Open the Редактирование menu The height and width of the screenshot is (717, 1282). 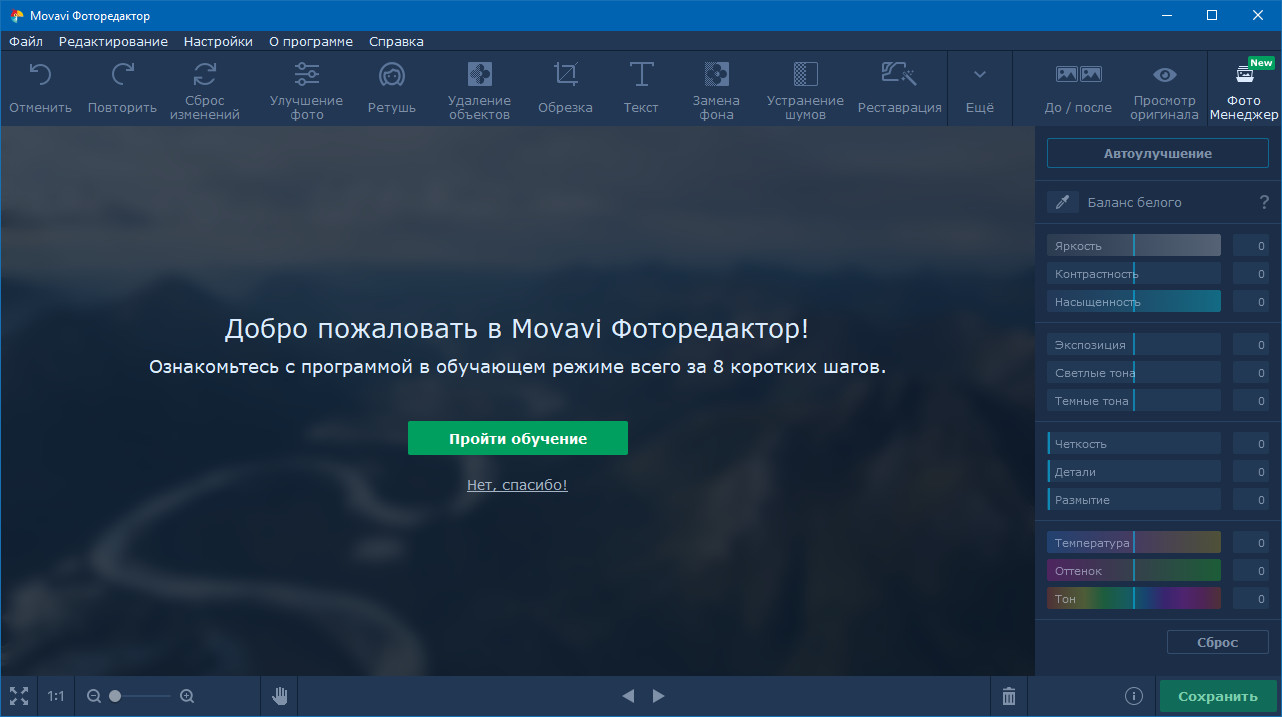[x=113, y=41]
